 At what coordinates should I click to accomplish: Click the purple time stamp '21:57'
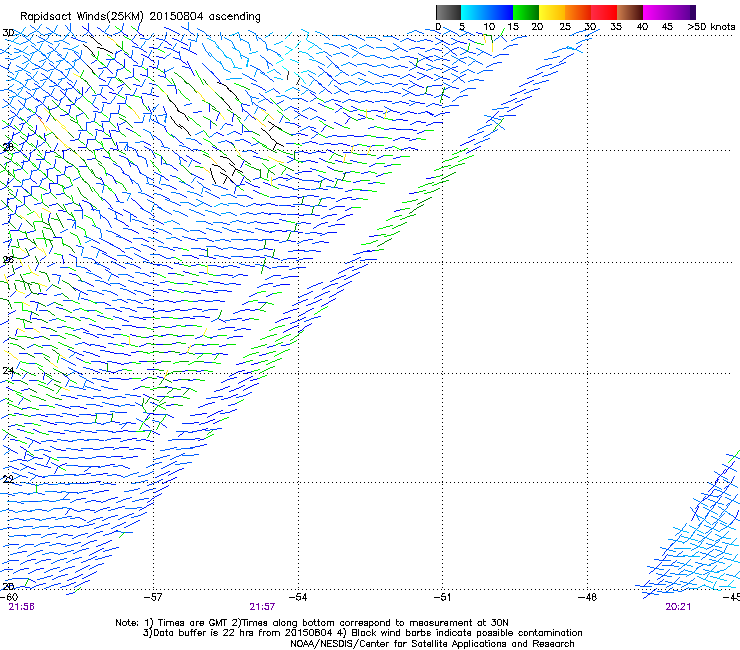[262, 607]
